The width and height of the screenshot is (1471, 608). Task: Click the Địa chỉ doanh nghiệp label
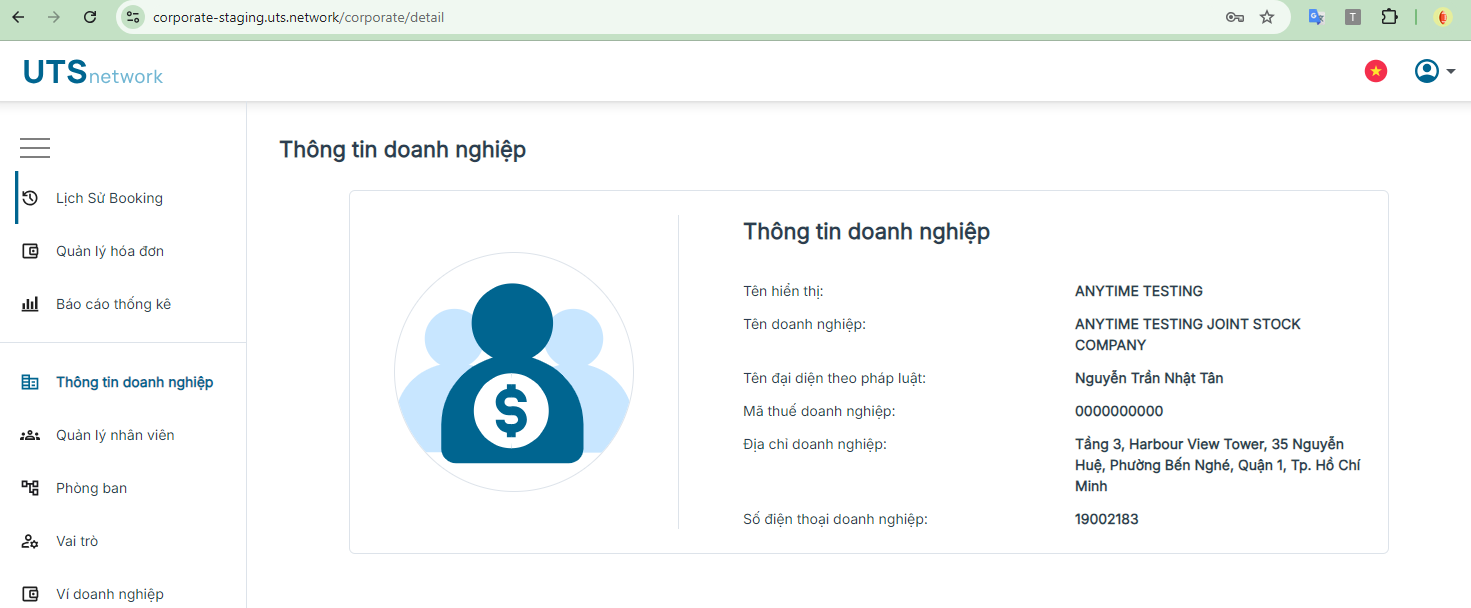815,444
